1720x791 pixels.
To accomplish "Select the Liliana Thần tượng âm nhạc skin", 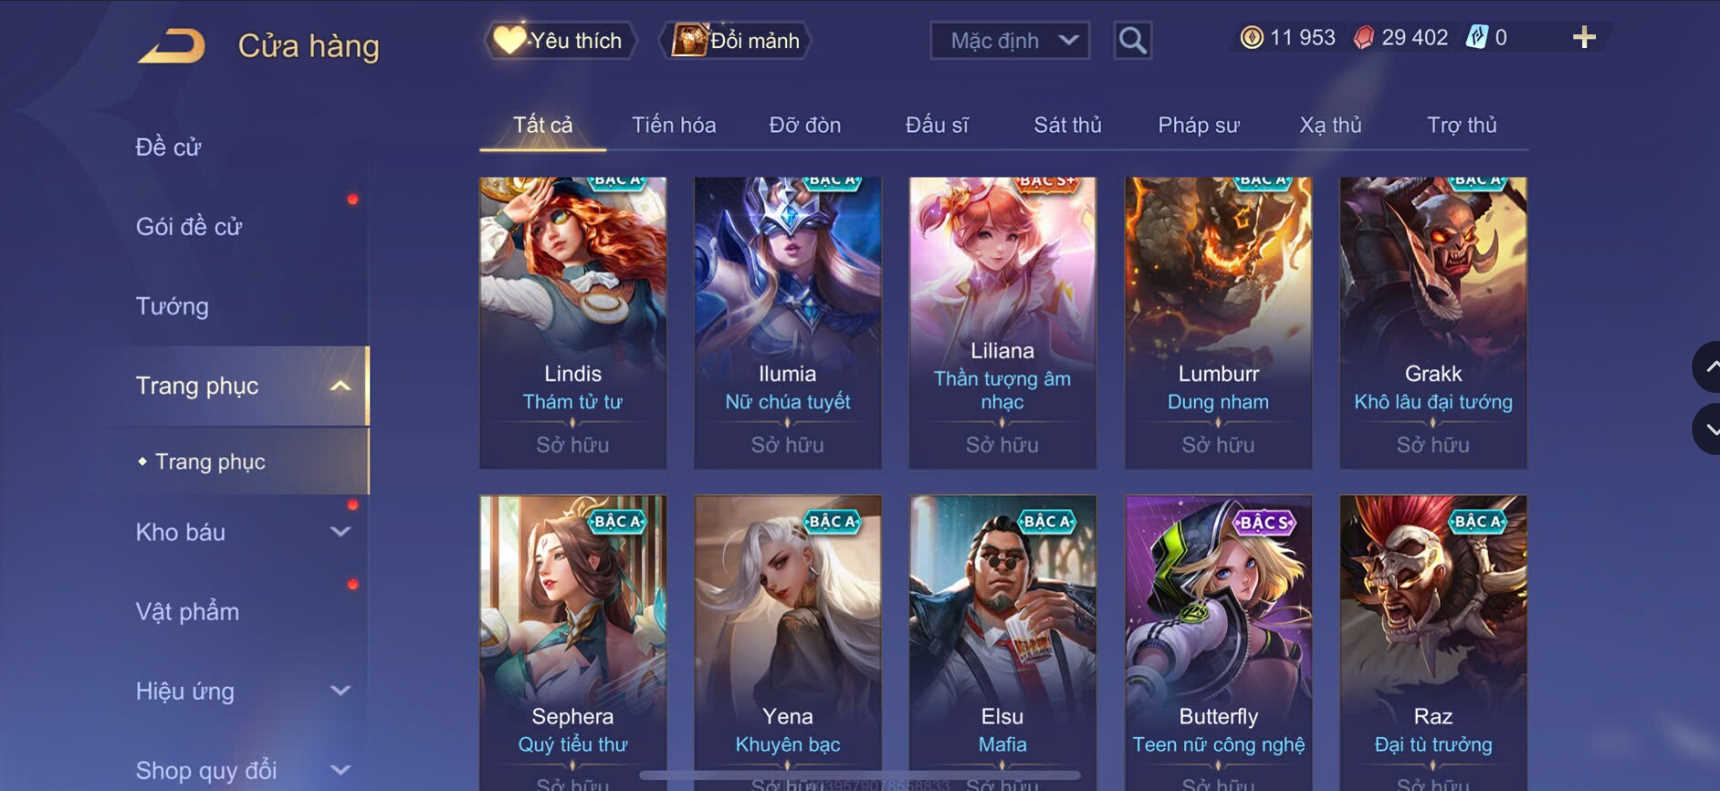I will click(x=1002, y=323).
